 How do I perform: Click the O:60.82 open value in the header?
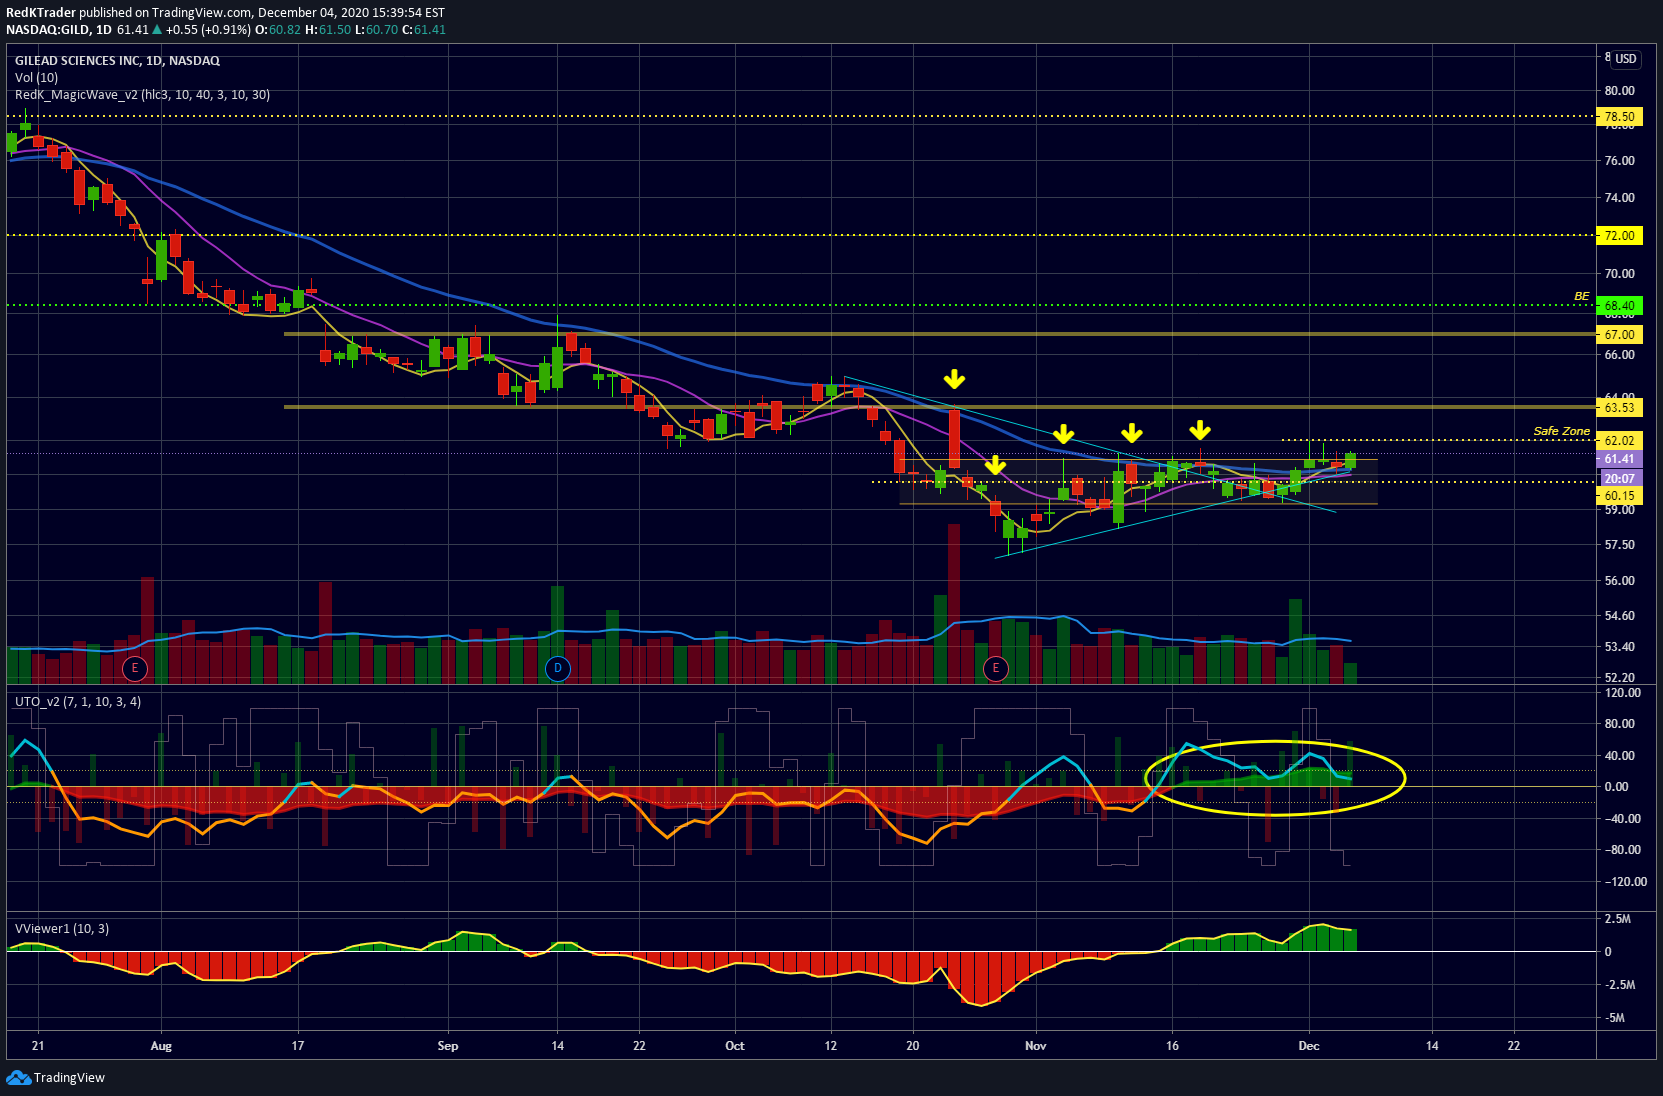pyautogui.click(x=278, y=29)
